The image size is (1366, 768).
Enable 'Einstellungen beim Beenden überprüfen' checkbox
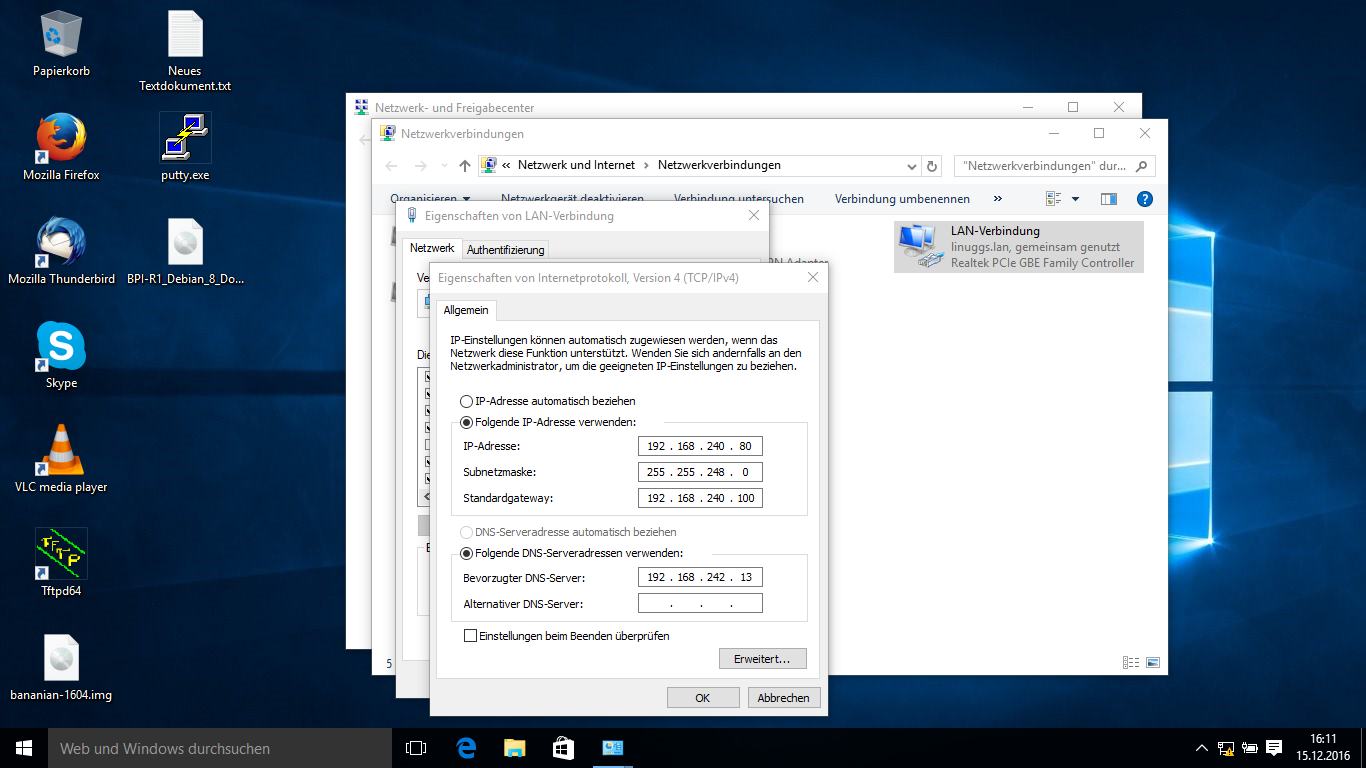click(x=471, y=636)
